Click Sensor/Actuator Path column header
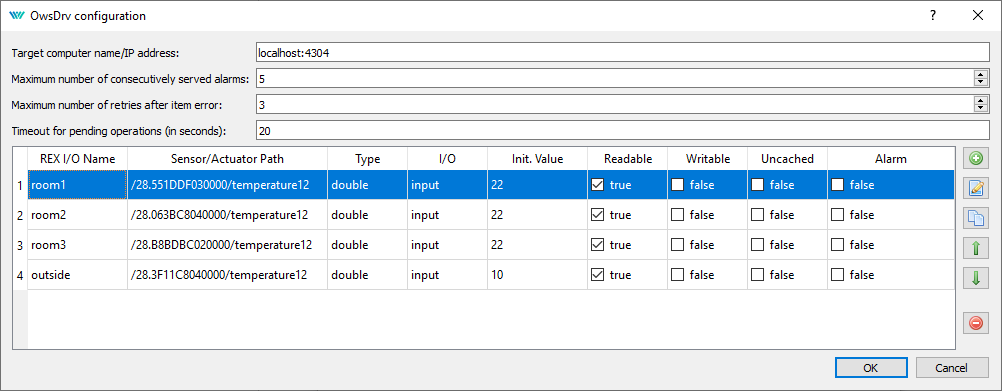 pos(227,159)
